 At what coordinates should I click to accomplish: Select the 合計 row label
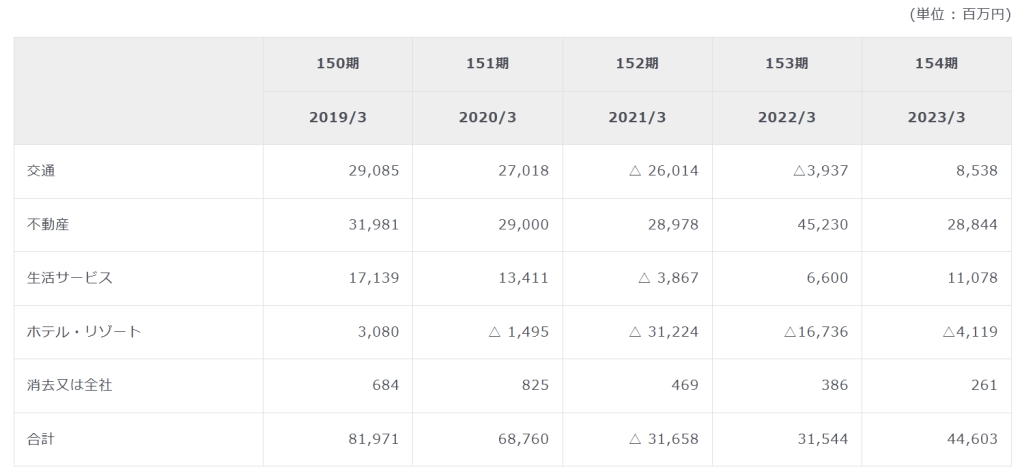(x=41, y=439)
